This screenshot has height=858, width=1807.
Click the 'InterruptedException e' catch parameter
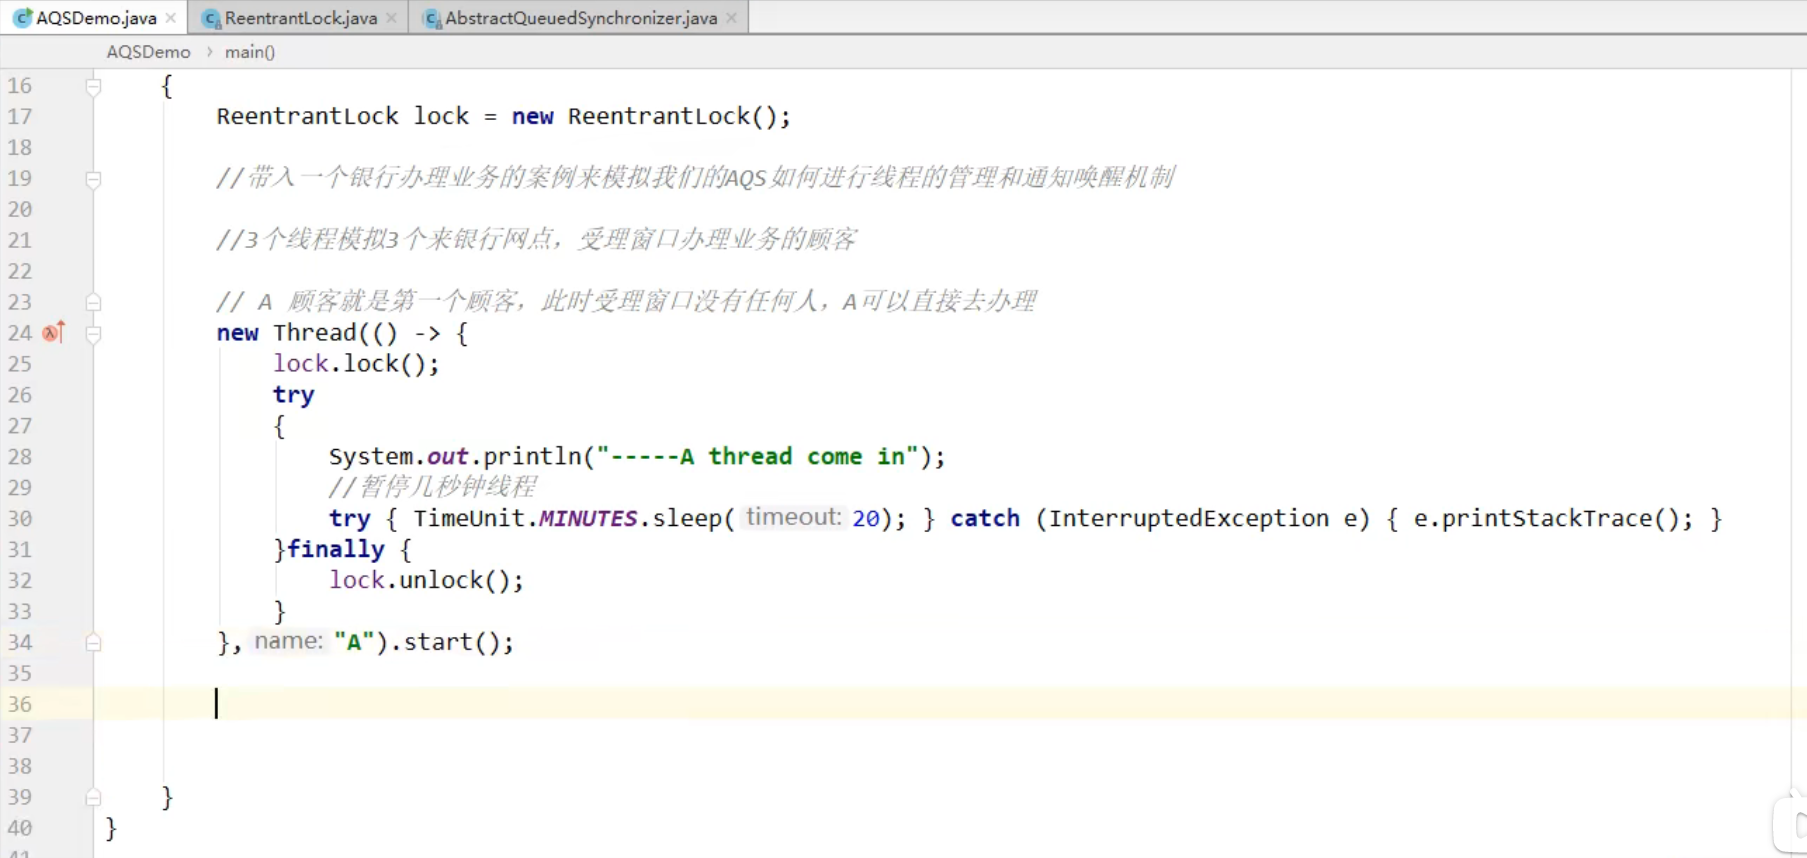tap(1202, 519)
